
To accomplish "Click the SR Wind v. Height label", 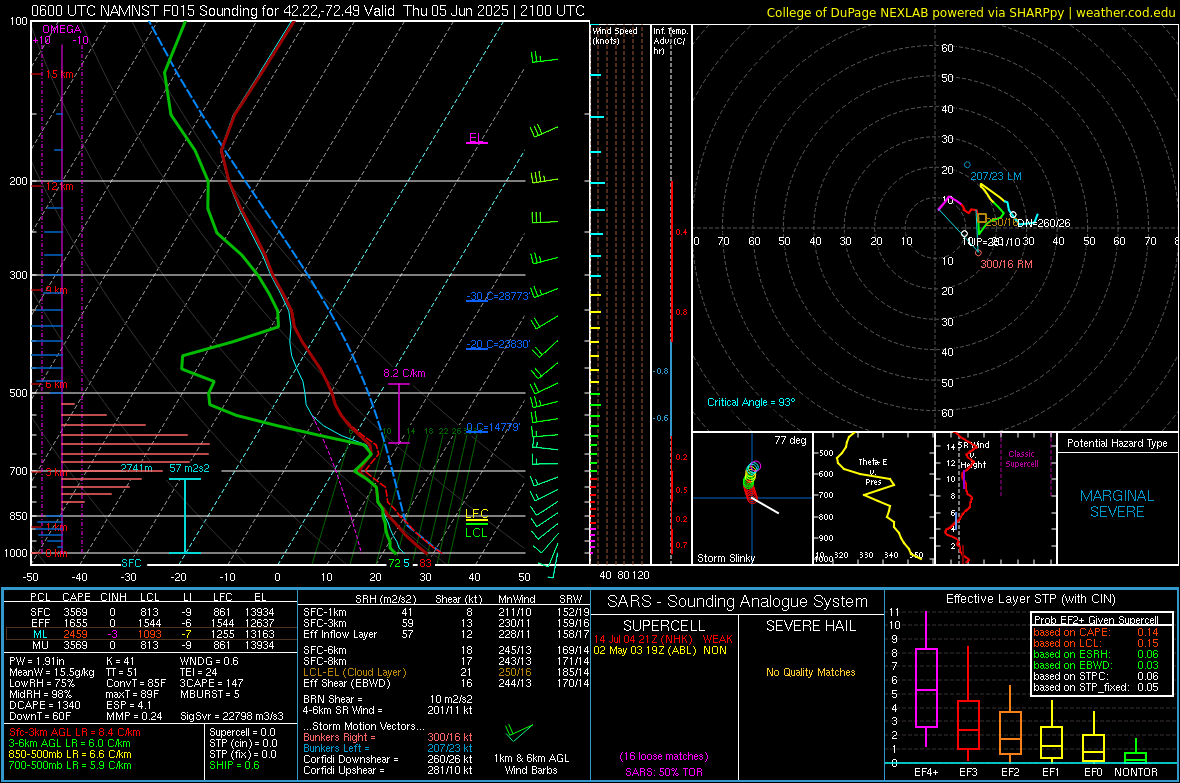I will (974, 455).
